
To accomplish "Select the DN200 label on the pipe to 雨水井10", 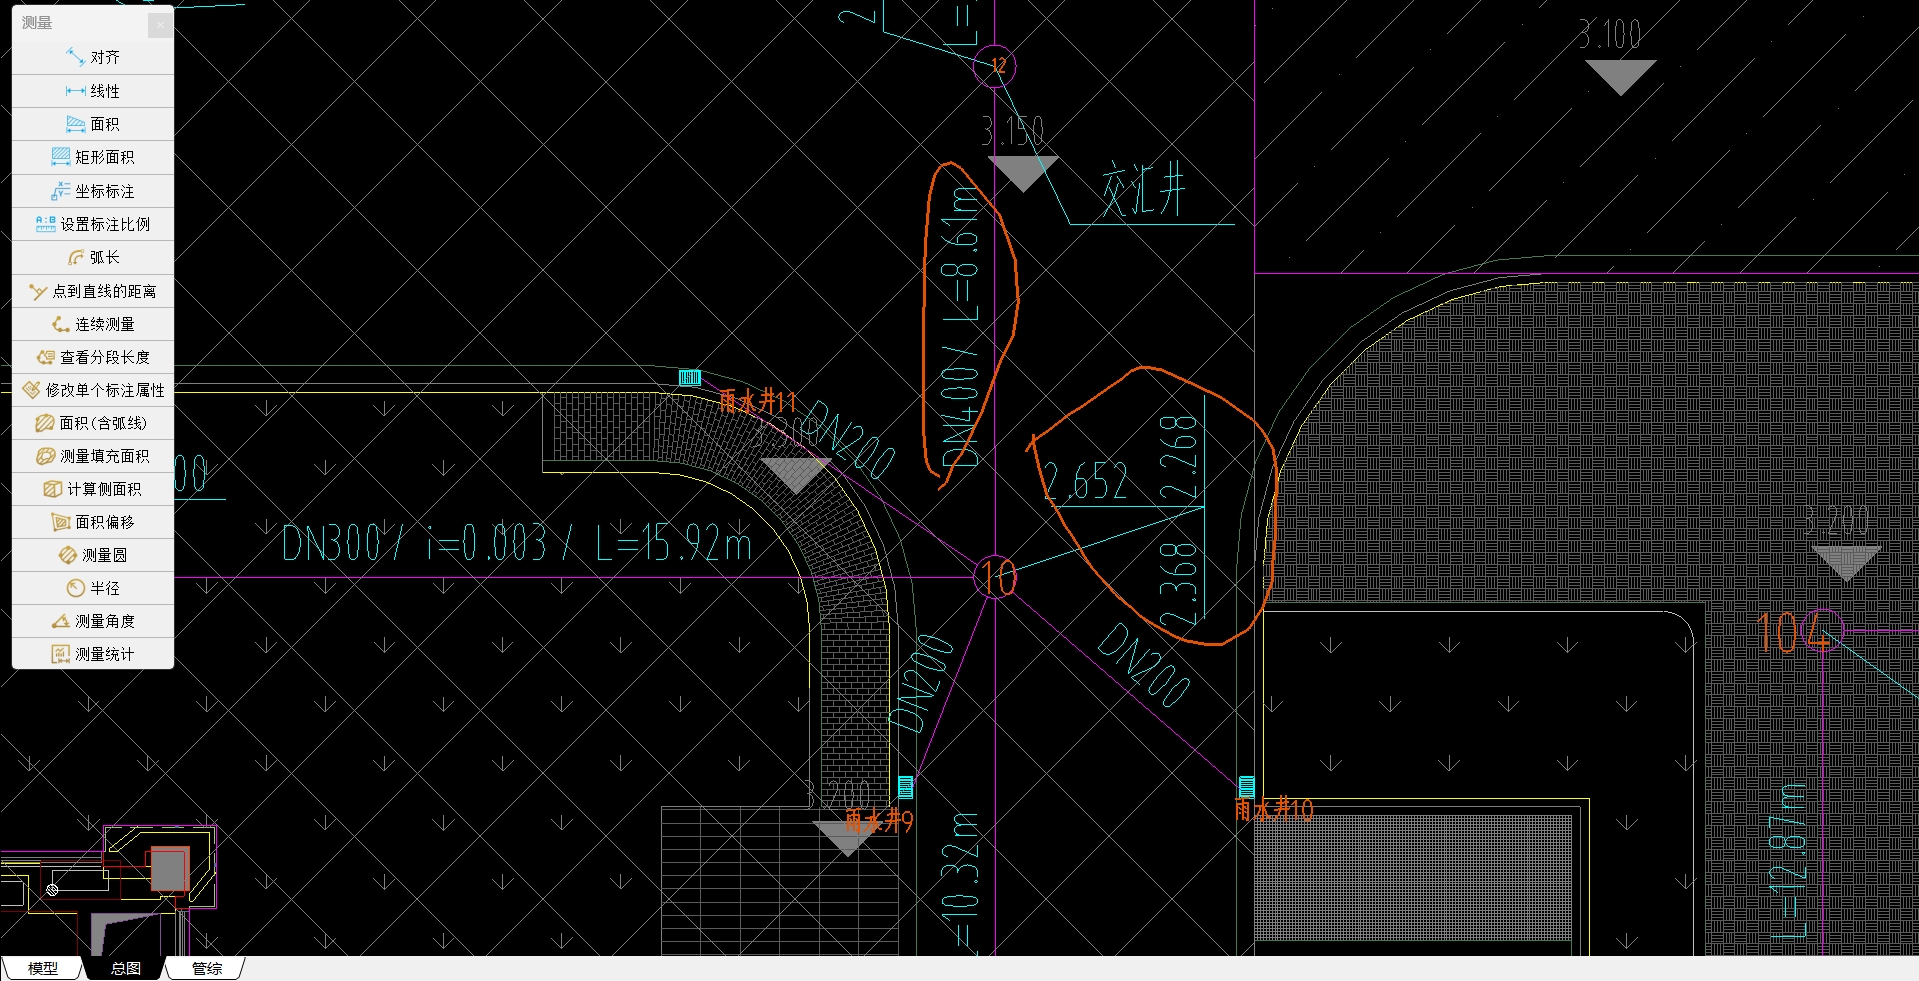I will (x=1144, y=664).
